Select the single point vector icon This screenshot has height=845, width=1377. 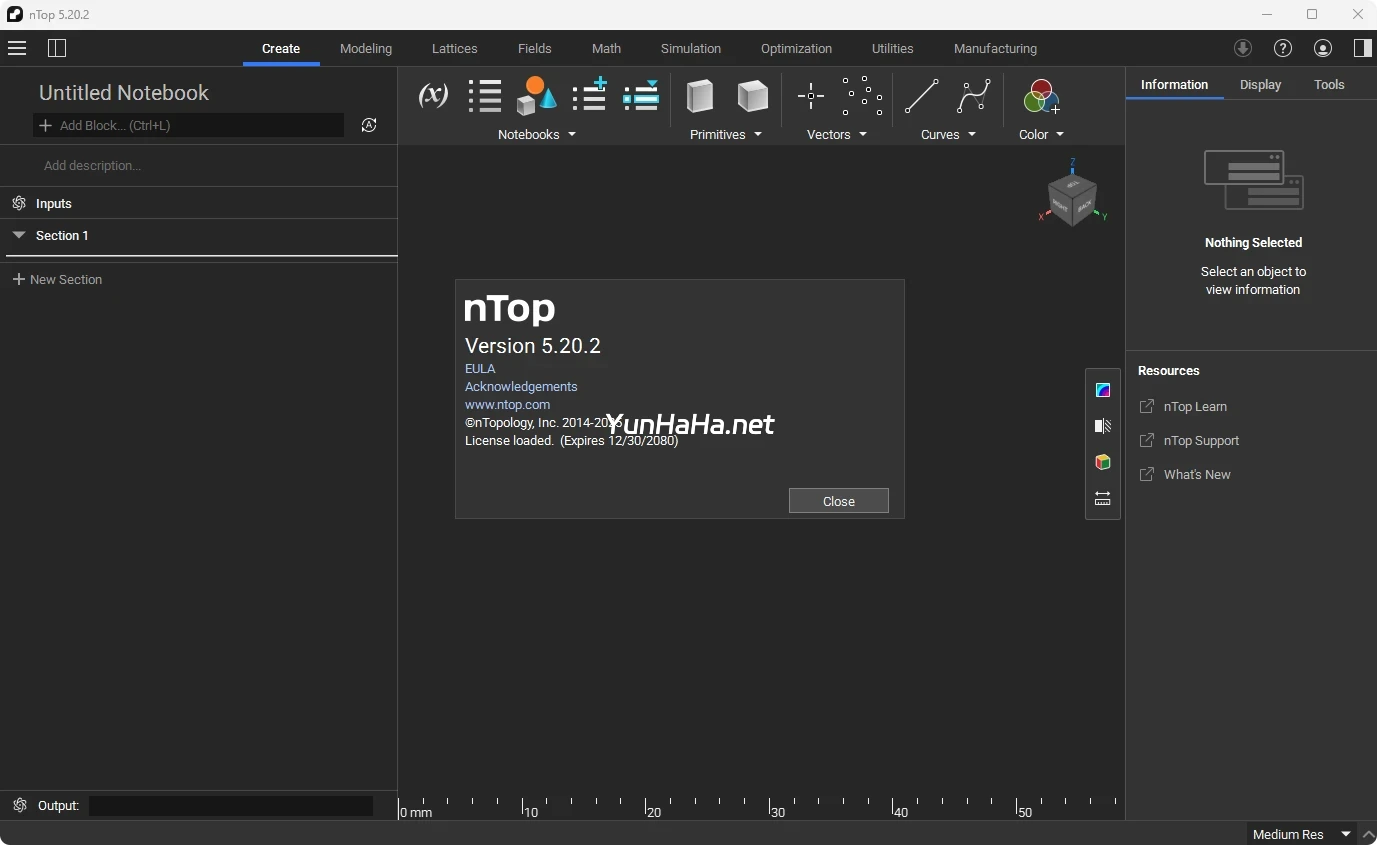(x=810, y=96)
